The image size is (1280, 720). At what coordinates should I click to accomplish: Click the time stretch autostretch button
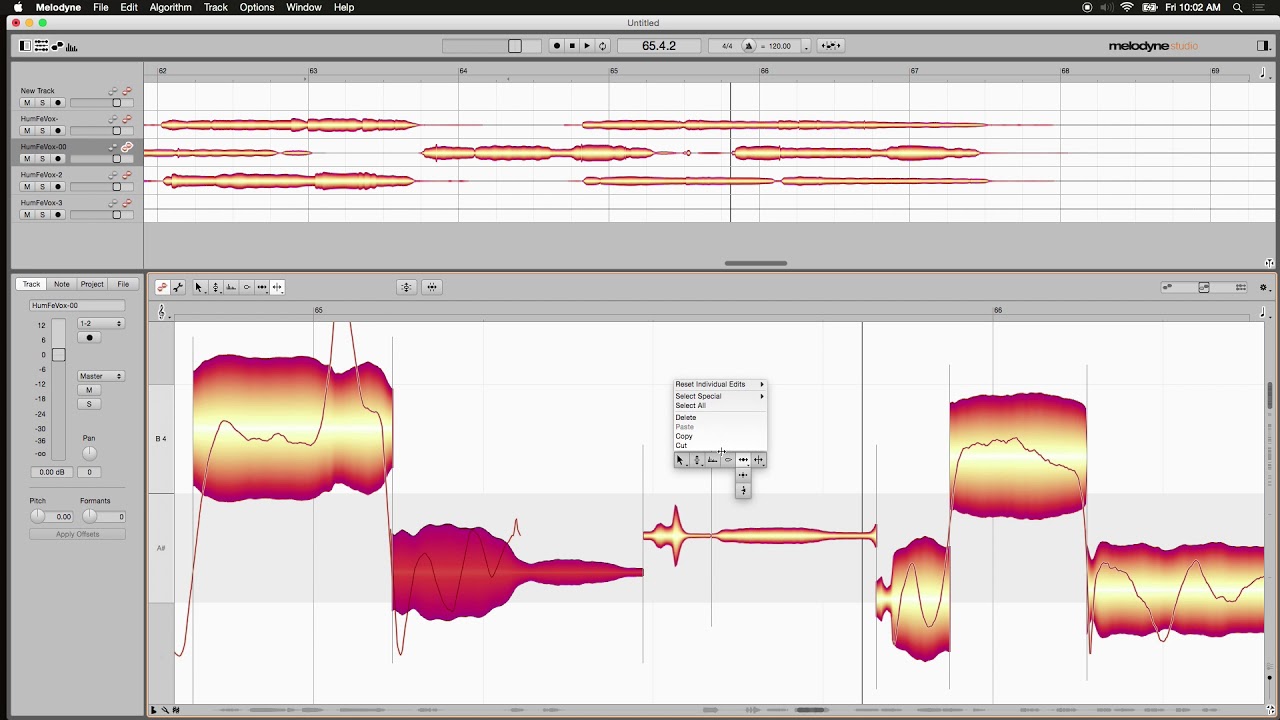(x=830, y=46)
